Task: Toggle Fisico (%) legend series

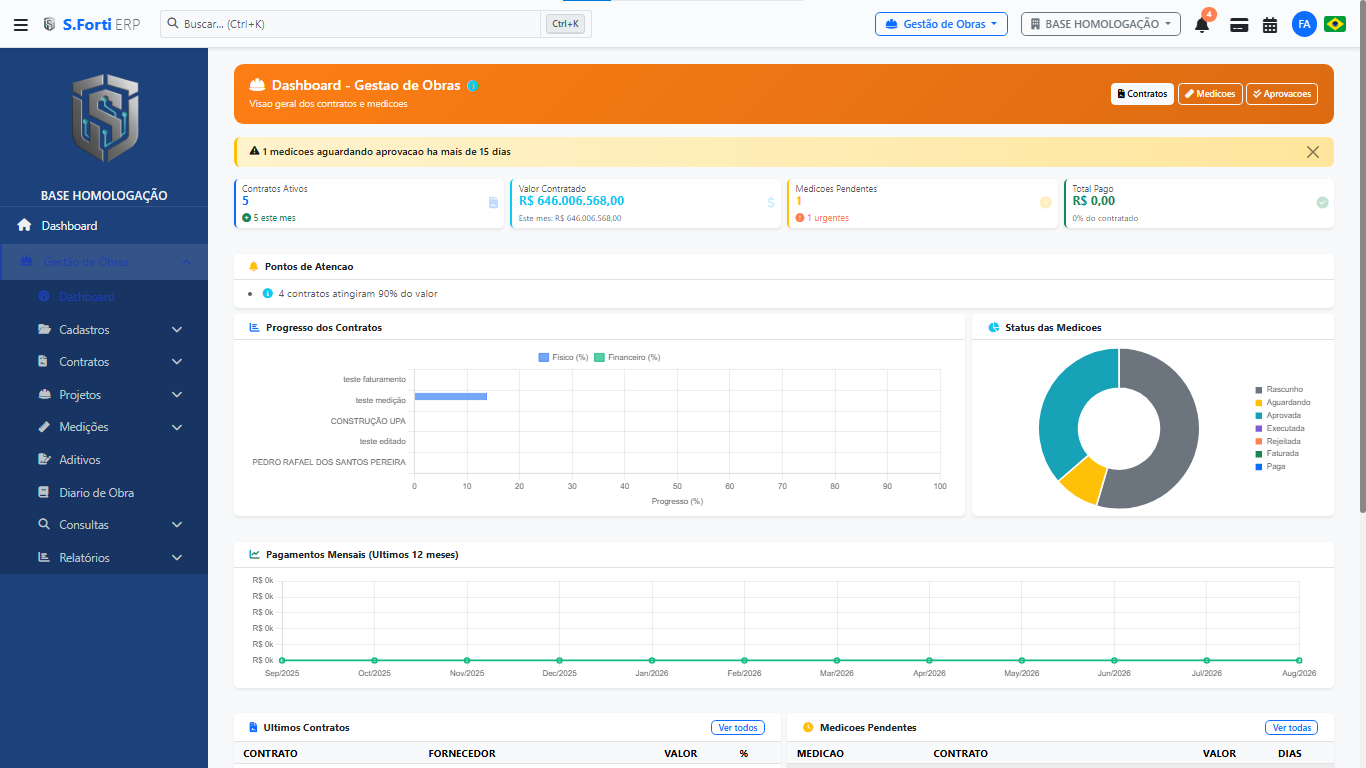Action: pos(563,357)
